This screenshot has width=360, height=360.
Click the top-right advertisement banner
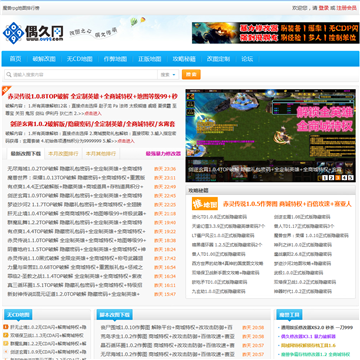(275, 33)
